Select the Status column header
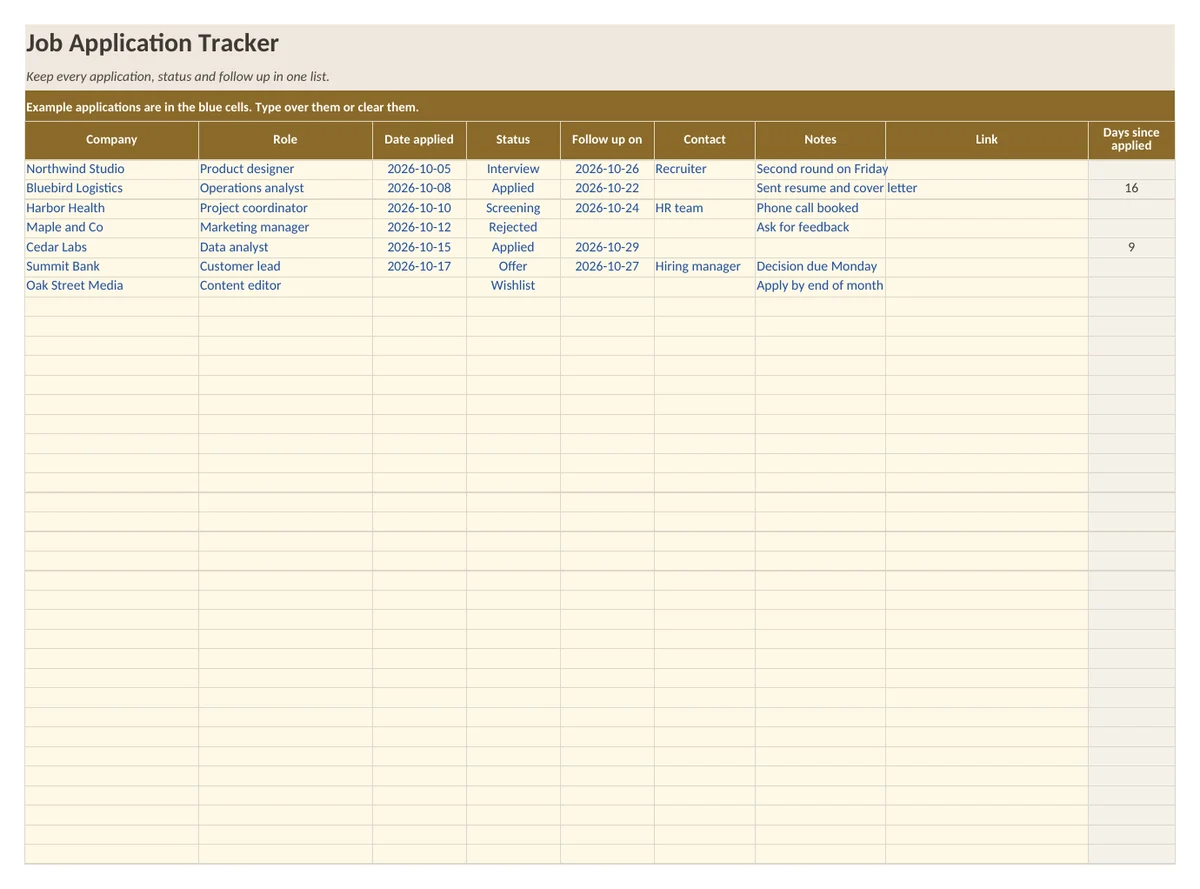 [513, 140]
